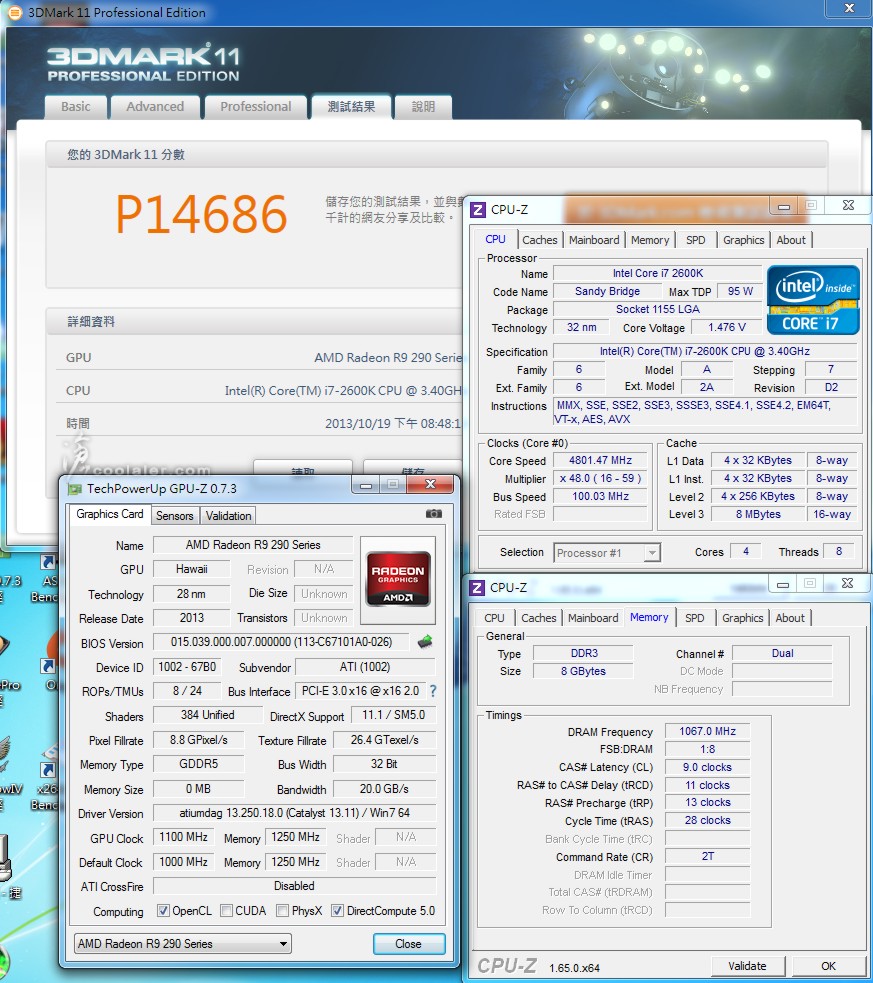
Task: Click the 3DMark 11 title bar icon
Action: tap(15, 12)
